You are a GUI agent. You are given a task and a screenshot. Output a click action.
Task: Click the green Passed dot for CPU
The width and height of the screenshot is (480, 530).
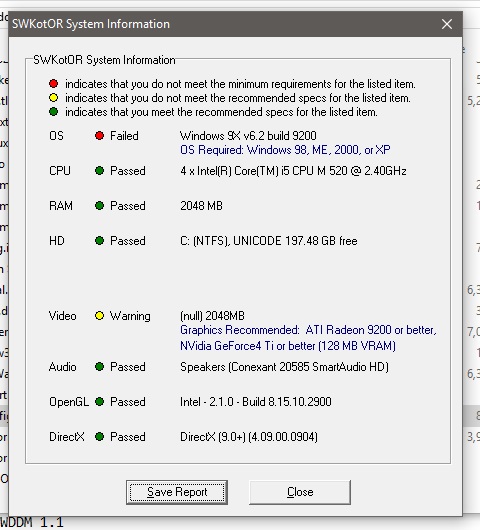click(x=99, y=171)
